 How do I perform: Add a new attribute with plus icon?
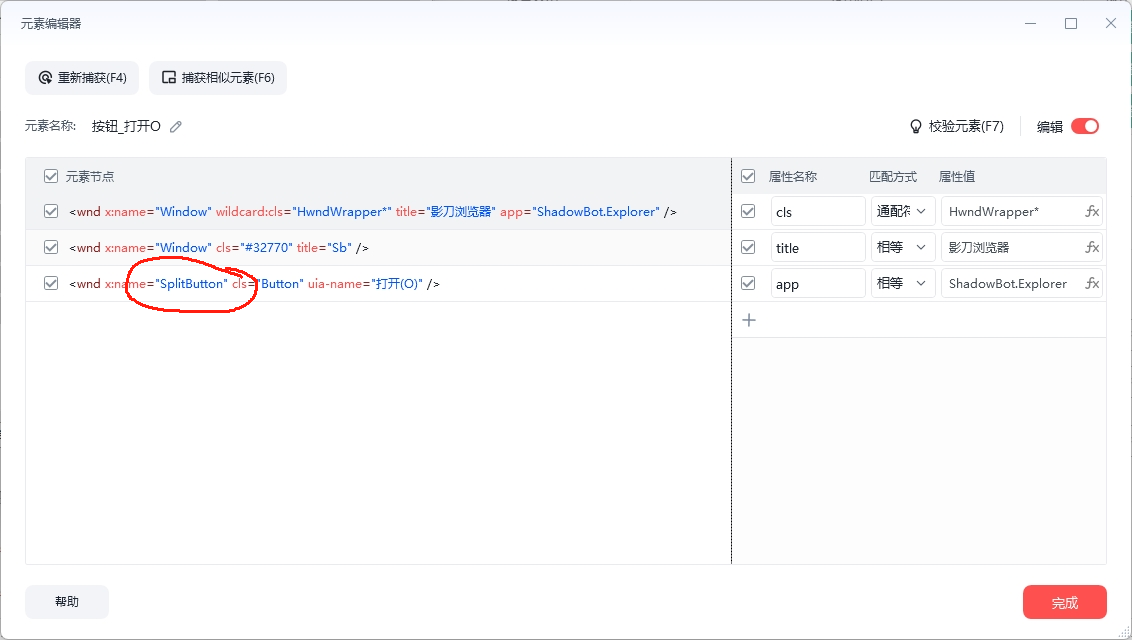coord(749,320)
